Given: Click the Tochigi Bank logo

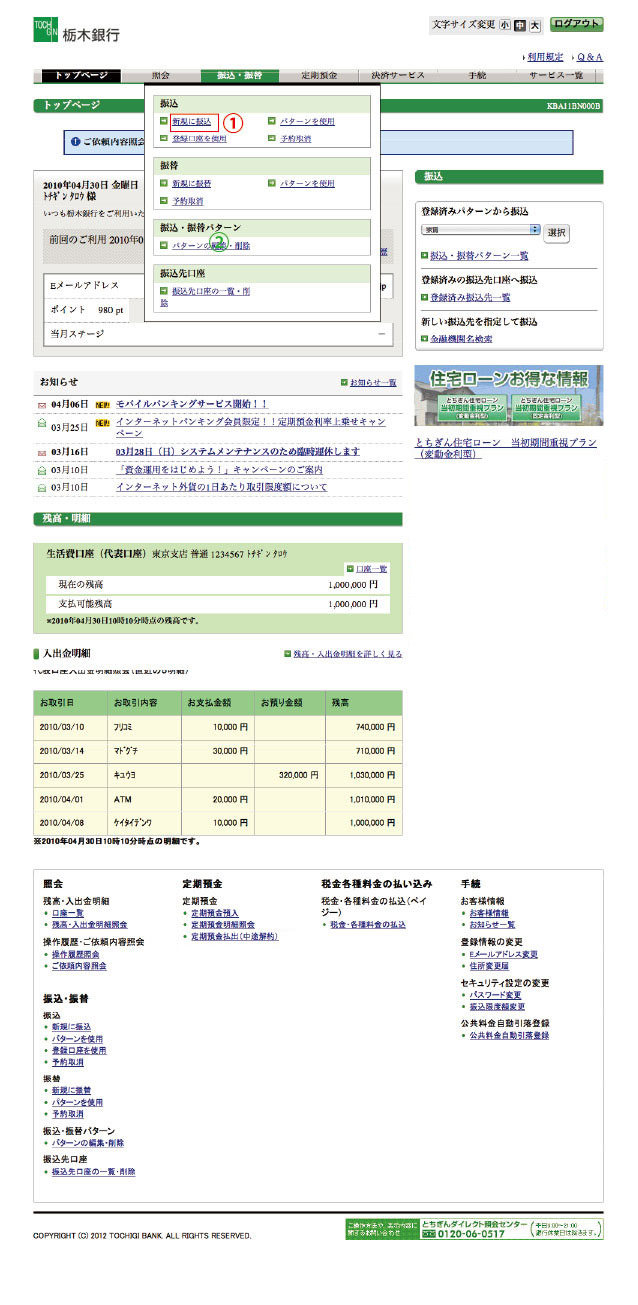Looking at the screenshot, I should pos(76,30).
